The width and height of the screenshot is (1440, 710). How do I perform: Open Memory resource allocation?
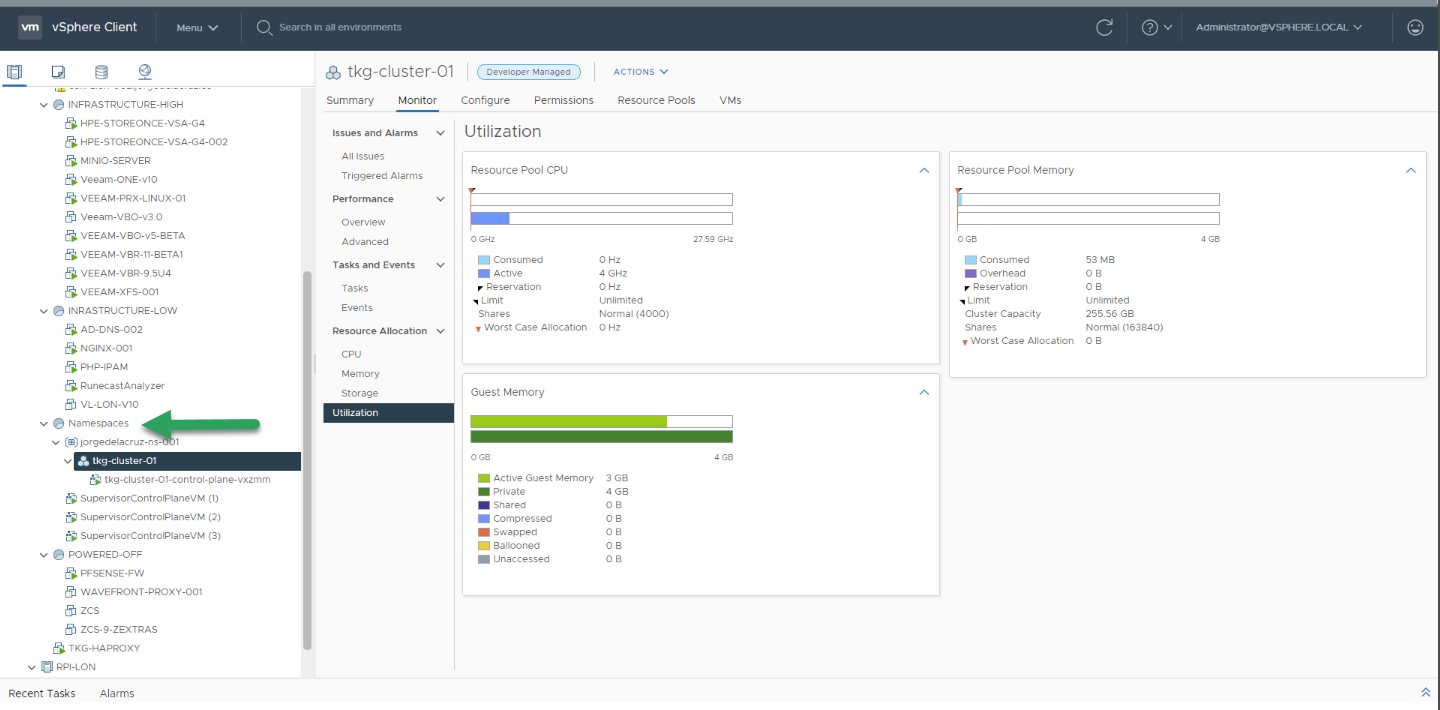(x=360, y=374)
